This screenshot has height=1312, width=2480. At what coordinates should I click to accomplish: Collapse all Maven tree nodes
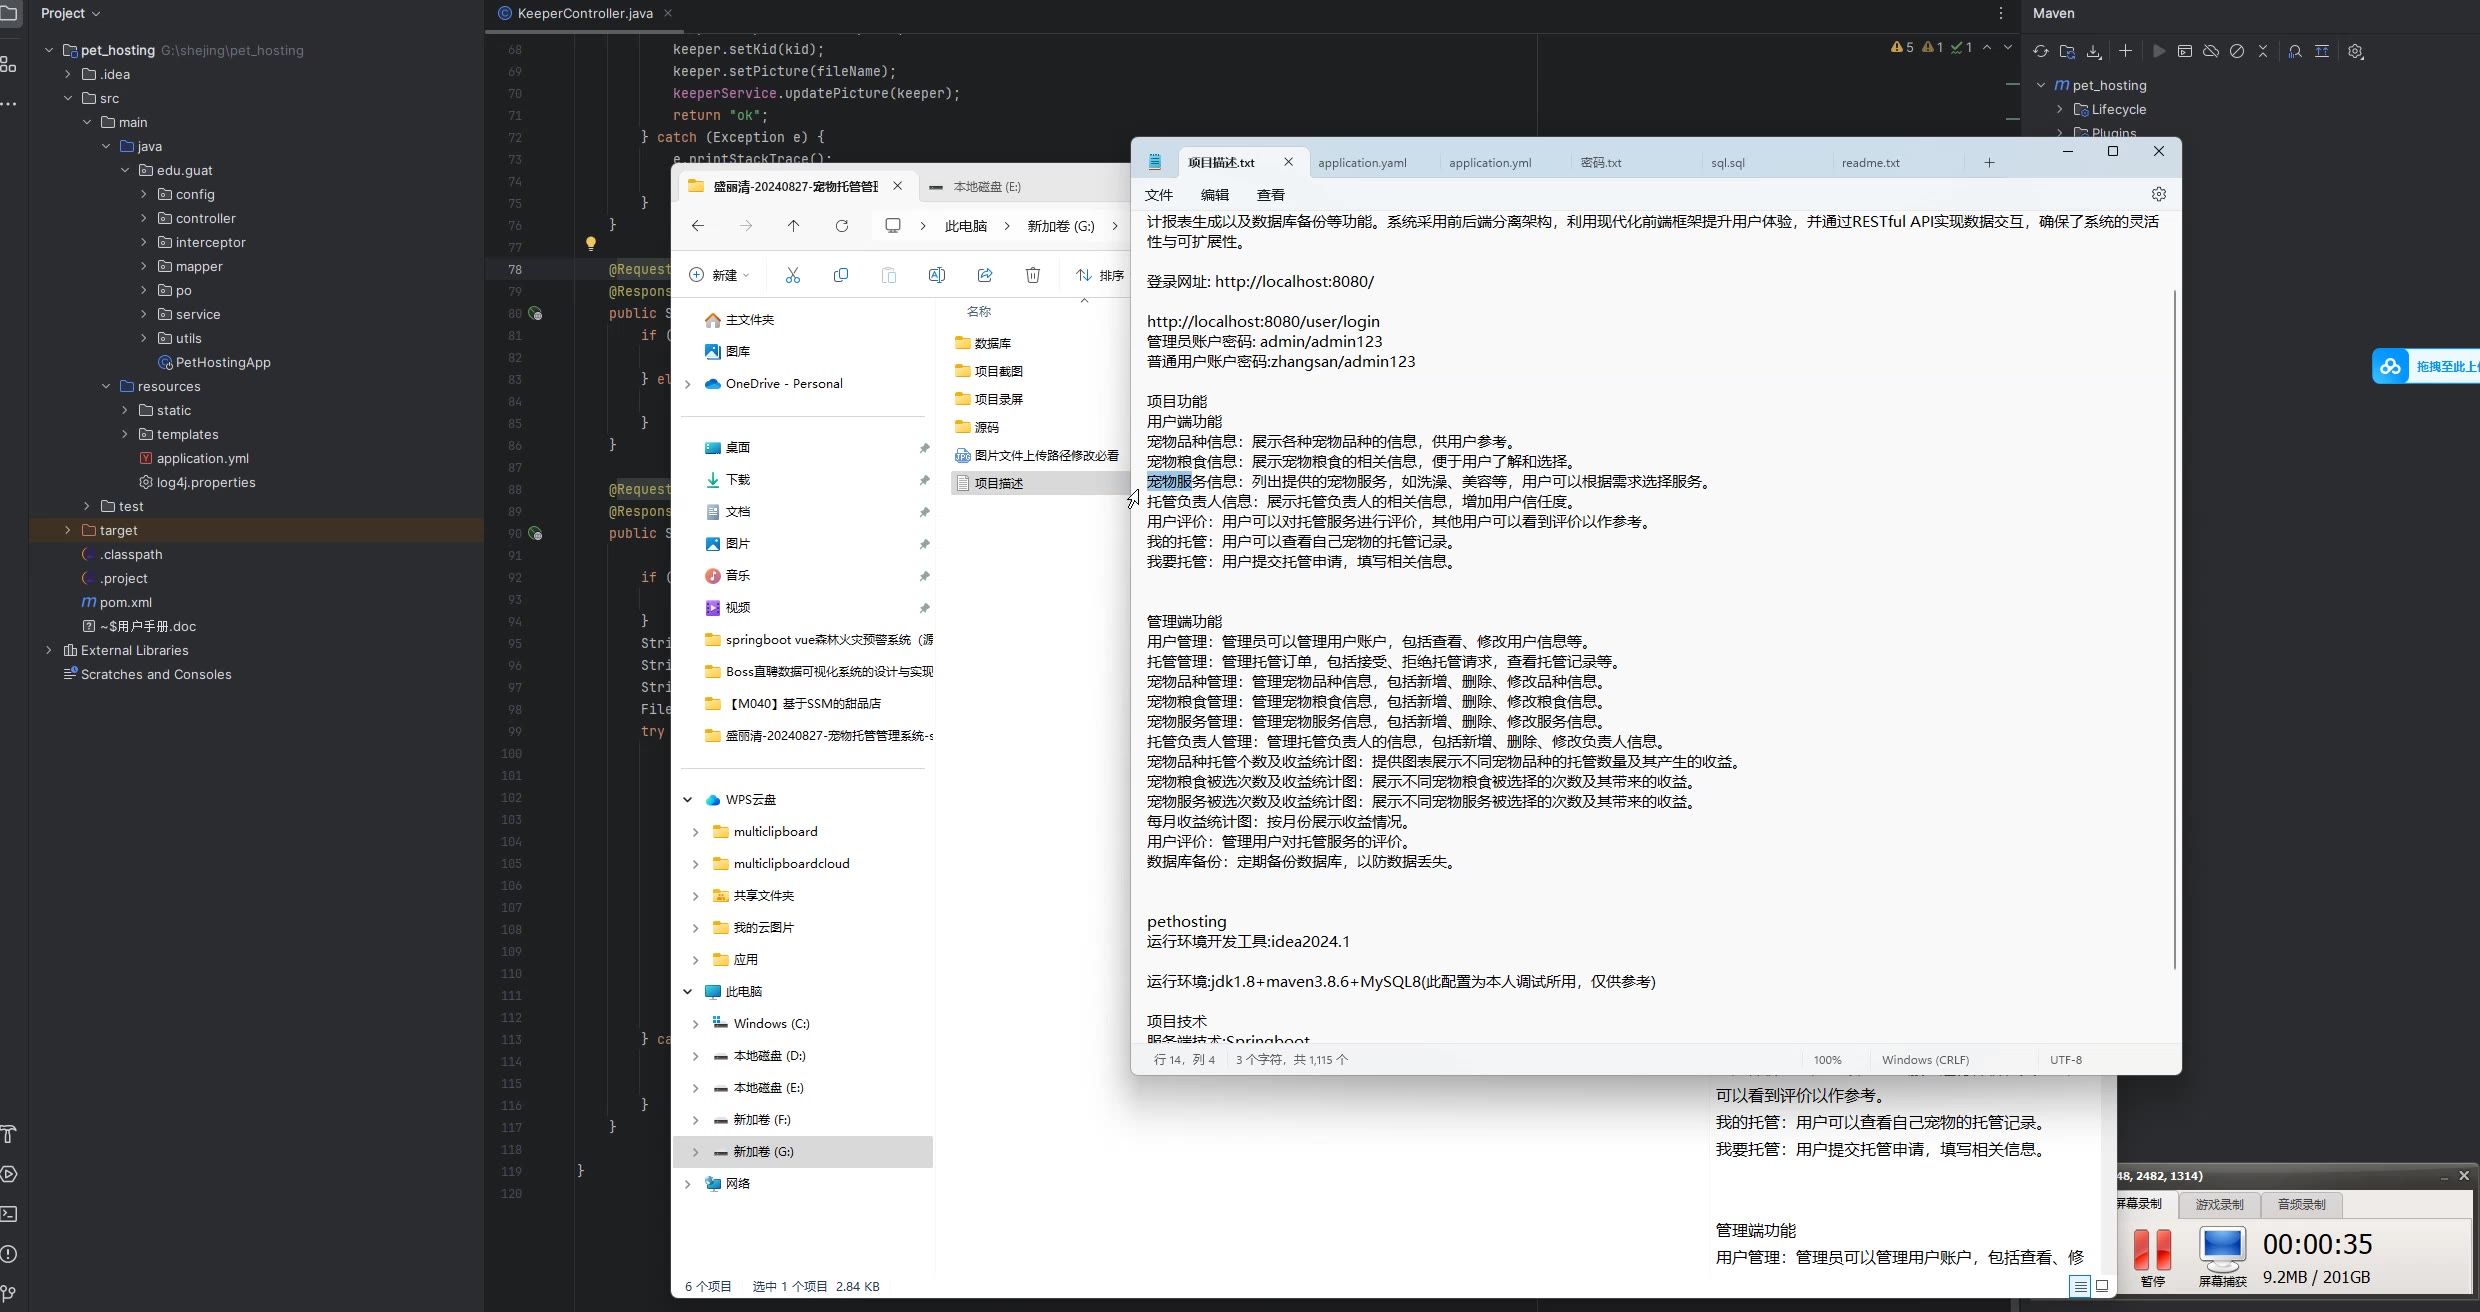[2263, 51]
